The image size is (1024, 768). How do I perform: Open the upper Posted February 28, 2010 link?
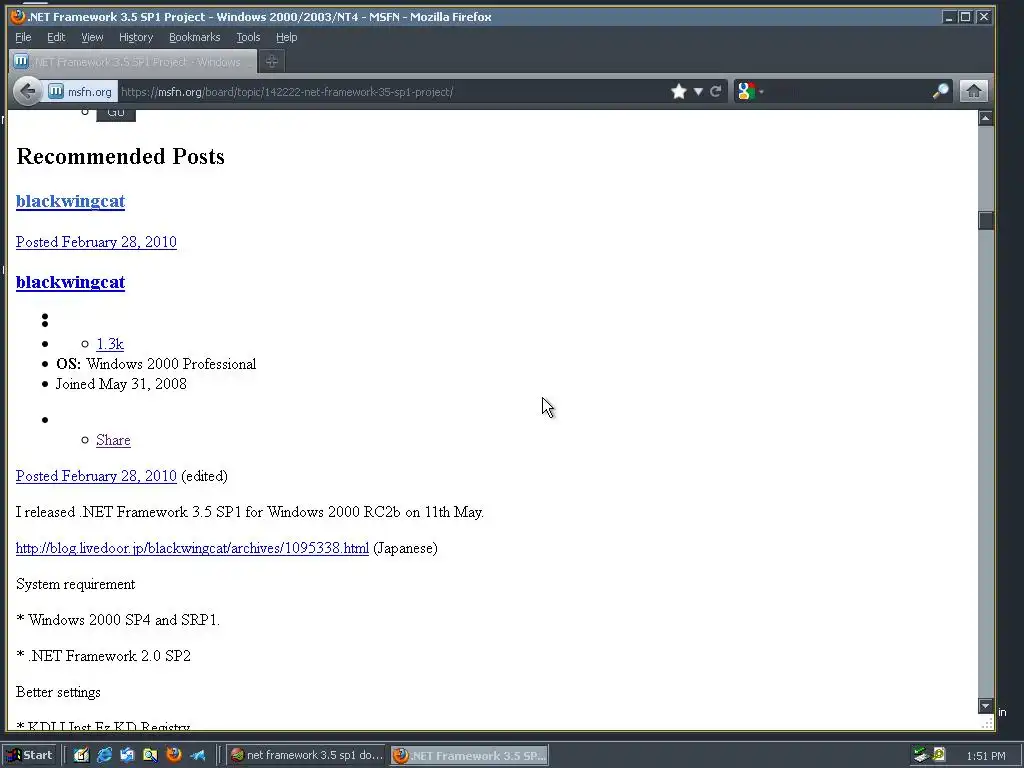click(x=96, y=242)
